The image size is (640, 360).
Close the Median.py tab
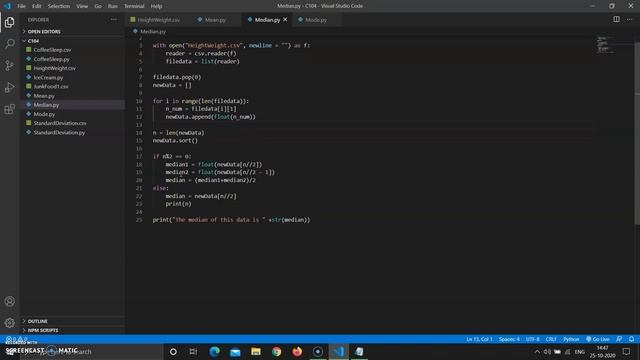(285, 20)
